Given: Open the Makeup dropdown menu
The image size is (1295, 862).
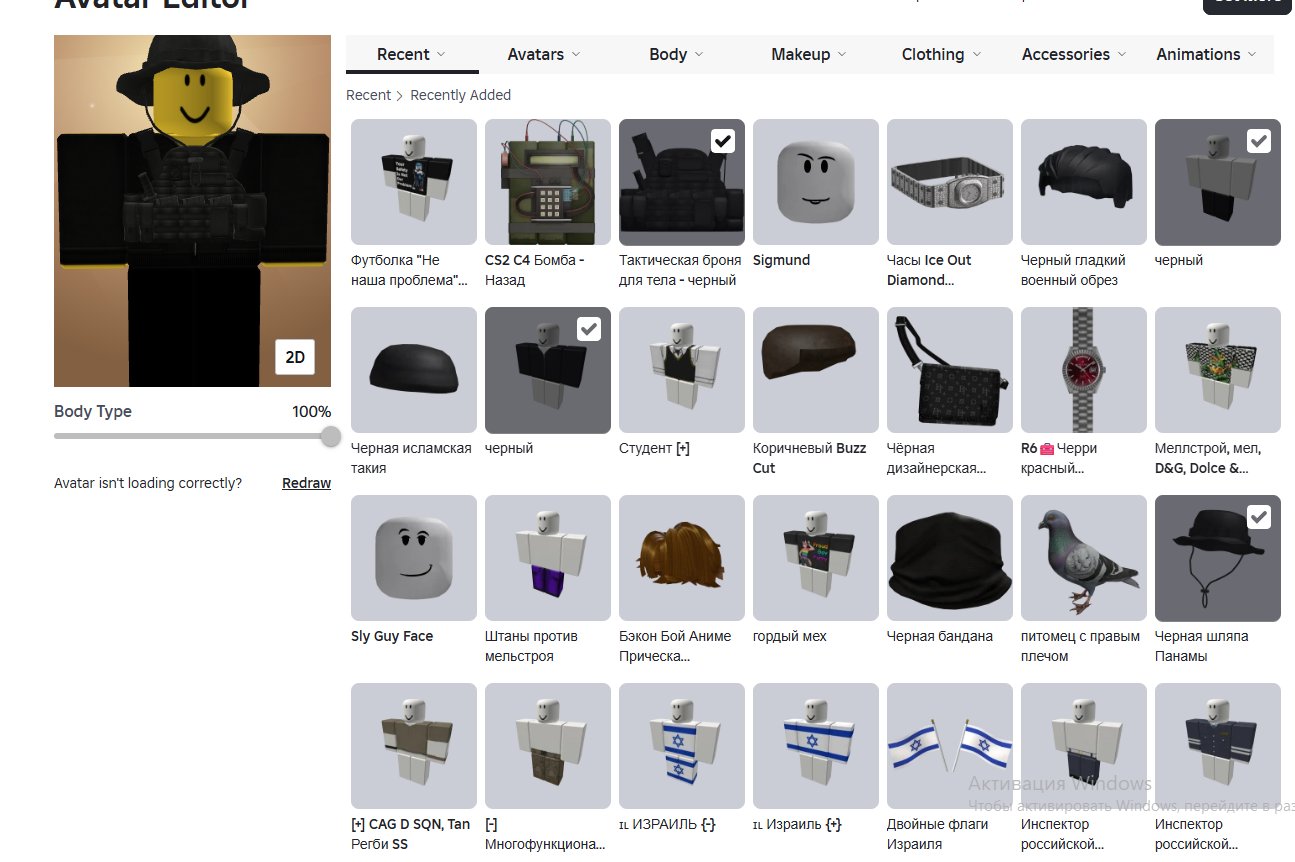Looking at the screenshot, I should 809,55.
